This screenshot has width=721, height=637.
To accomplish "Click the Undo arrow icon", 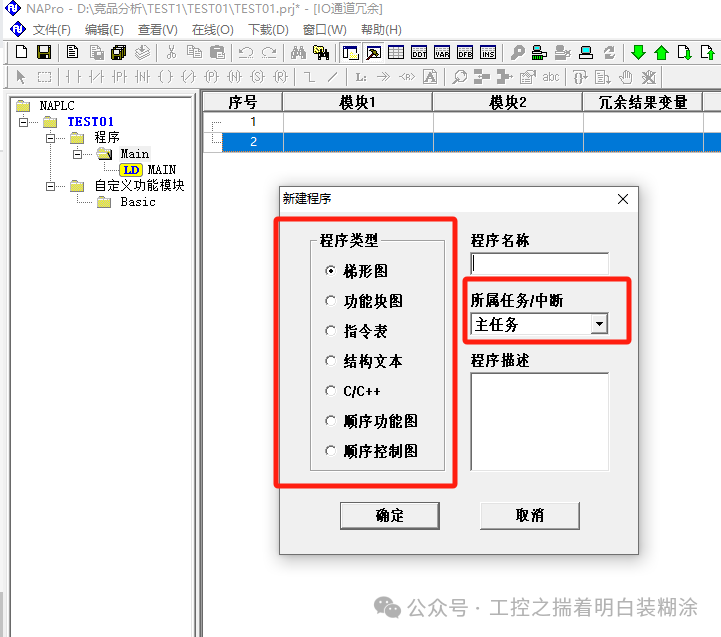I will tap(246, 52).
